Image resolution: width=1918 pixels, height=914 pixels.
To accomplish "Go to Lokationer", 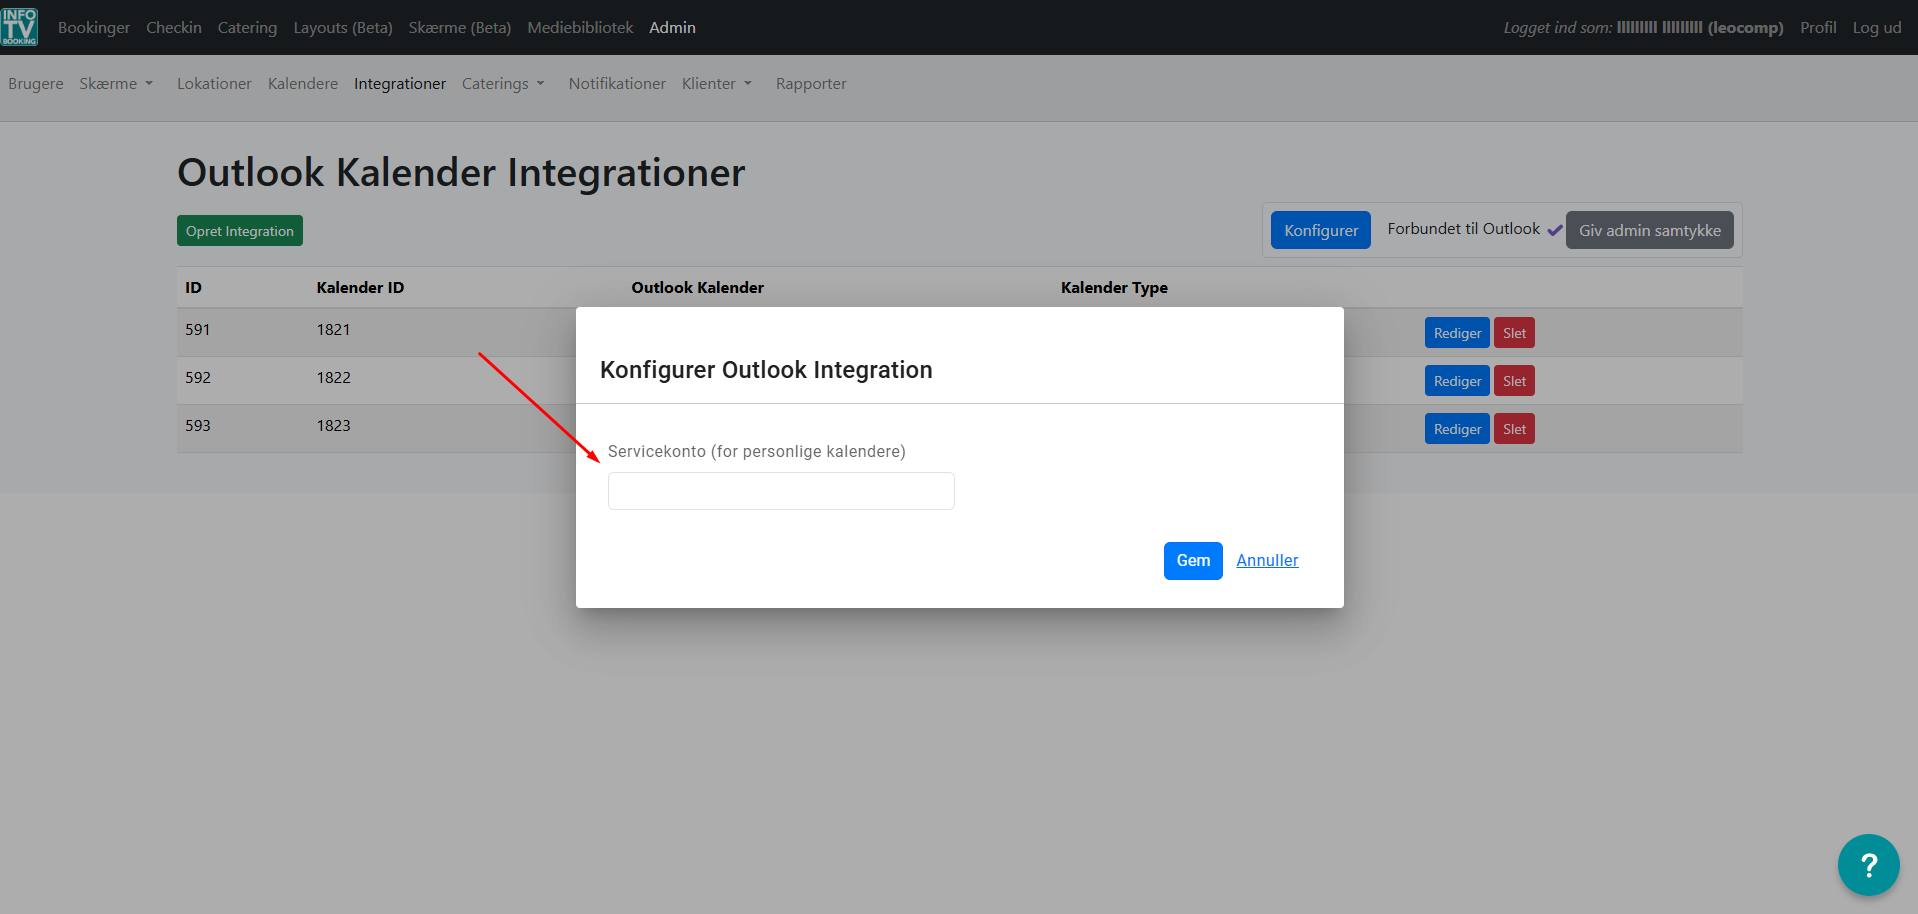I will click(x=214, y=84).
